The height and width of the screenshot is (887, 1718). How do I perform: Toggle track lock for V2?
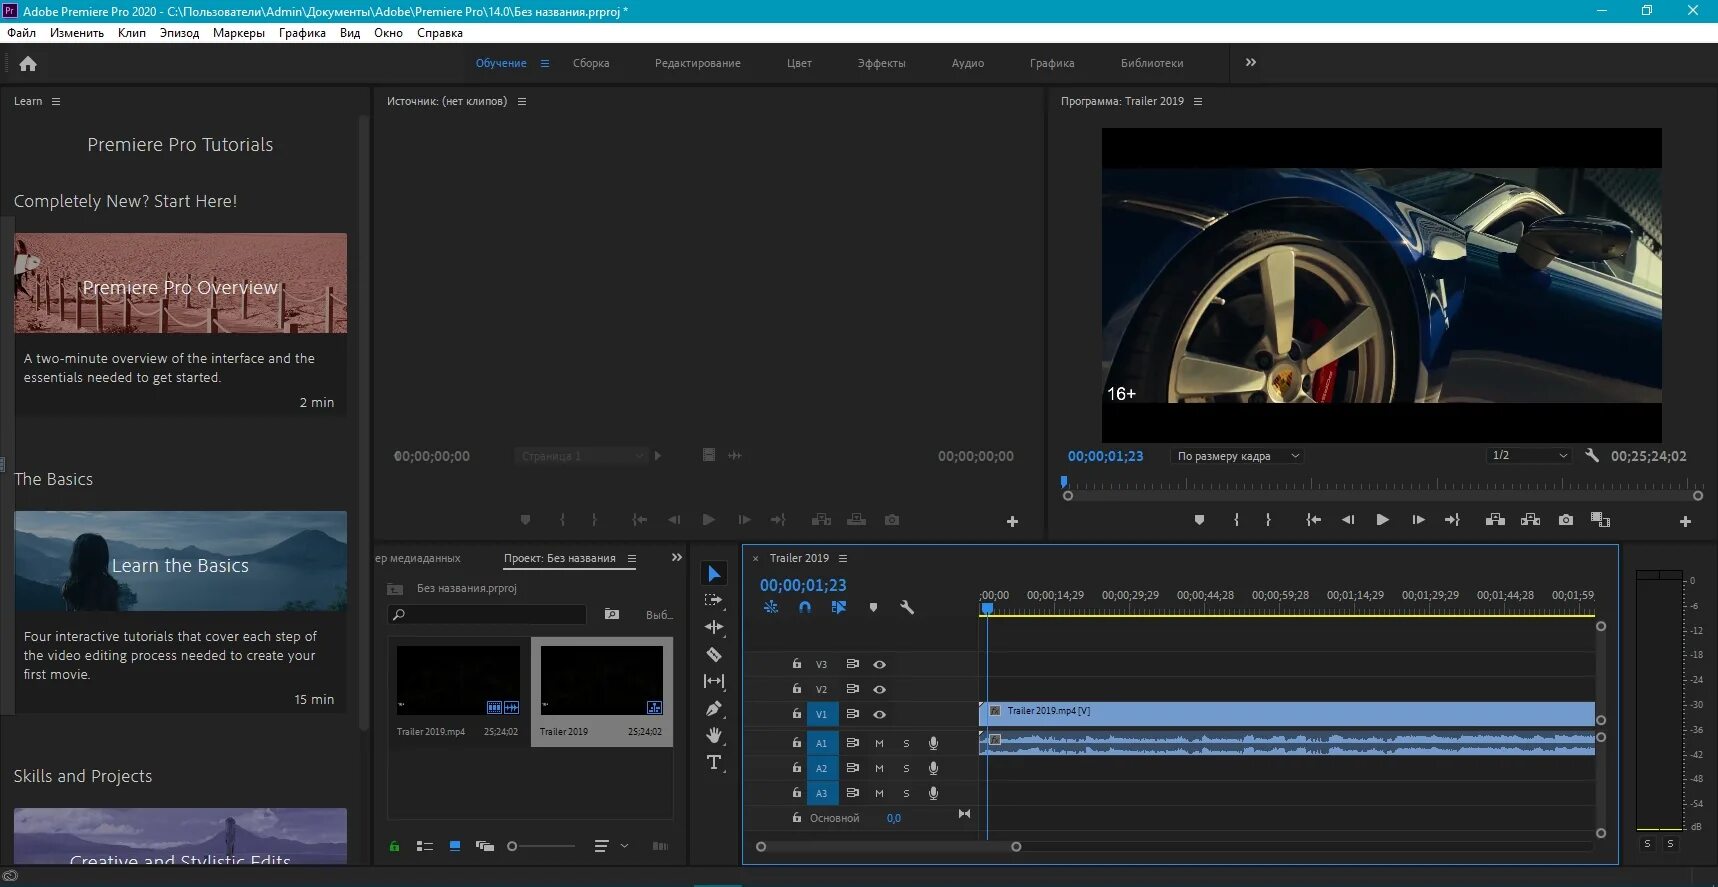[x=797, y=689]
